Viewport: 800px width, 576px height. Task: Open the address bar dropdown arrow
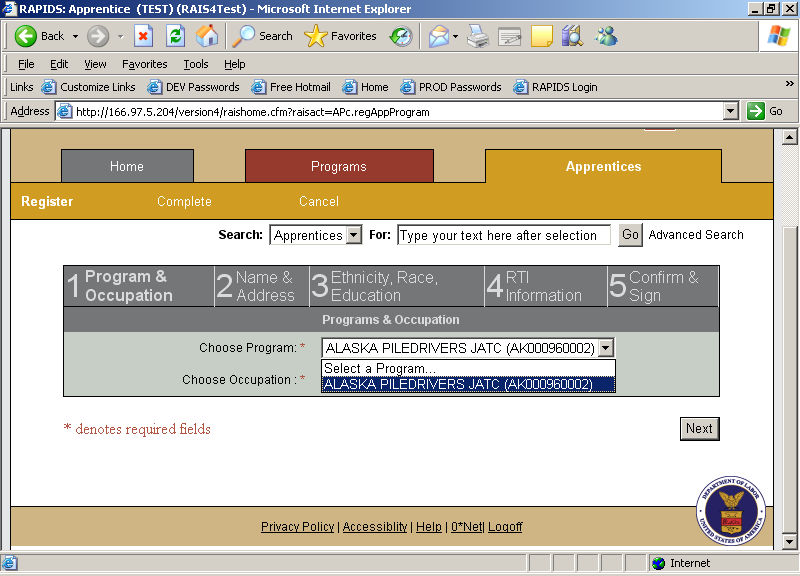731,111
